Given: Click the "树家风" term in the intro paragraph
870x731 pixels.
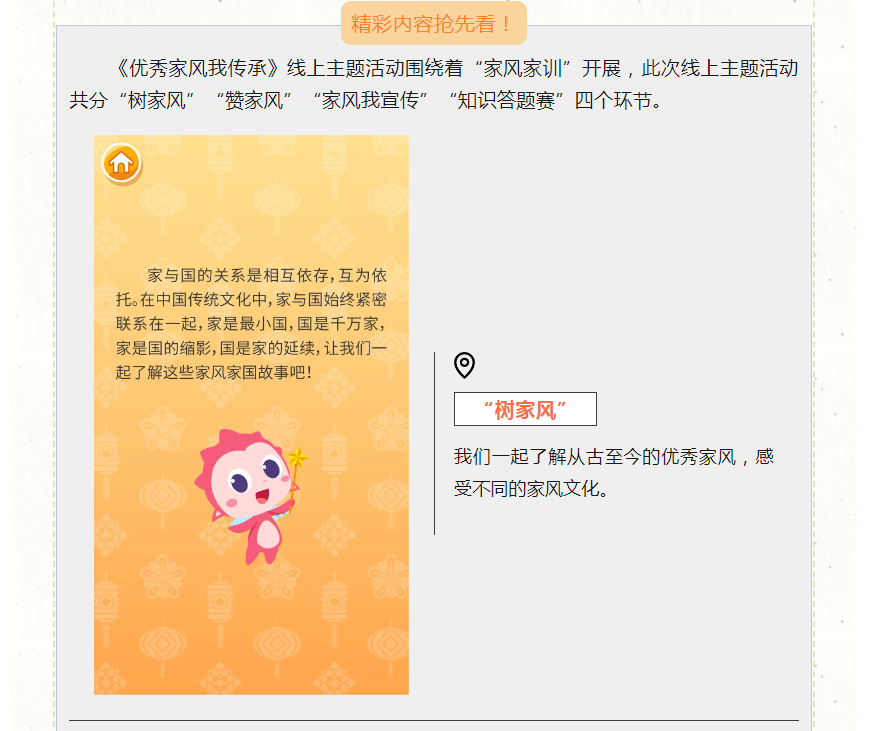Looking at the screenshot, I should pos(156,101).
